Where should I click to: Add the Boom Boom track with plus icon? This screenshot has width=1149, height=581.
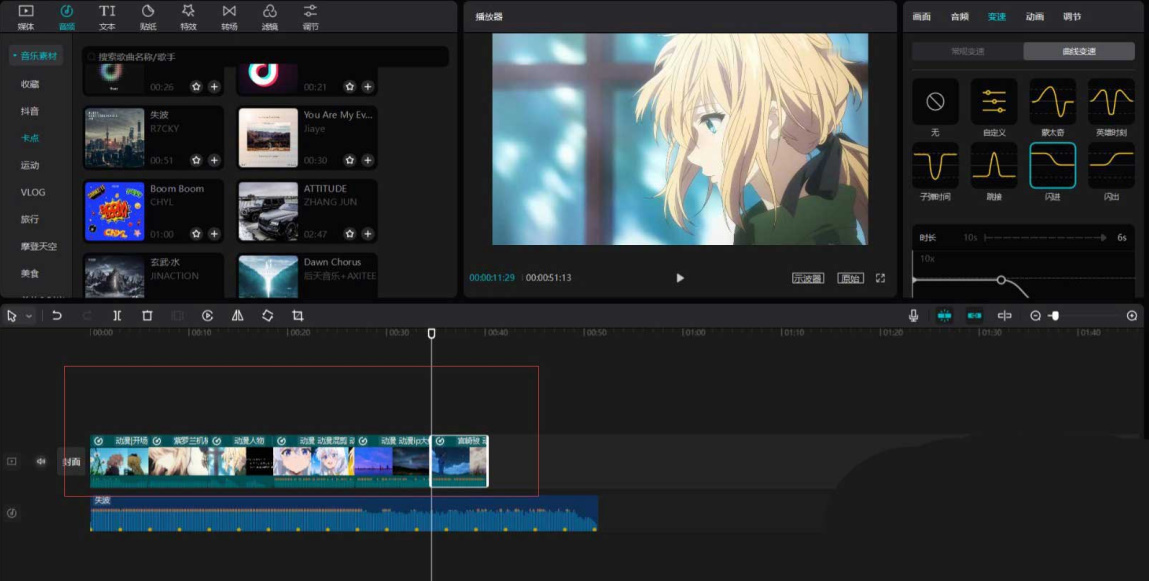(214, 234)
